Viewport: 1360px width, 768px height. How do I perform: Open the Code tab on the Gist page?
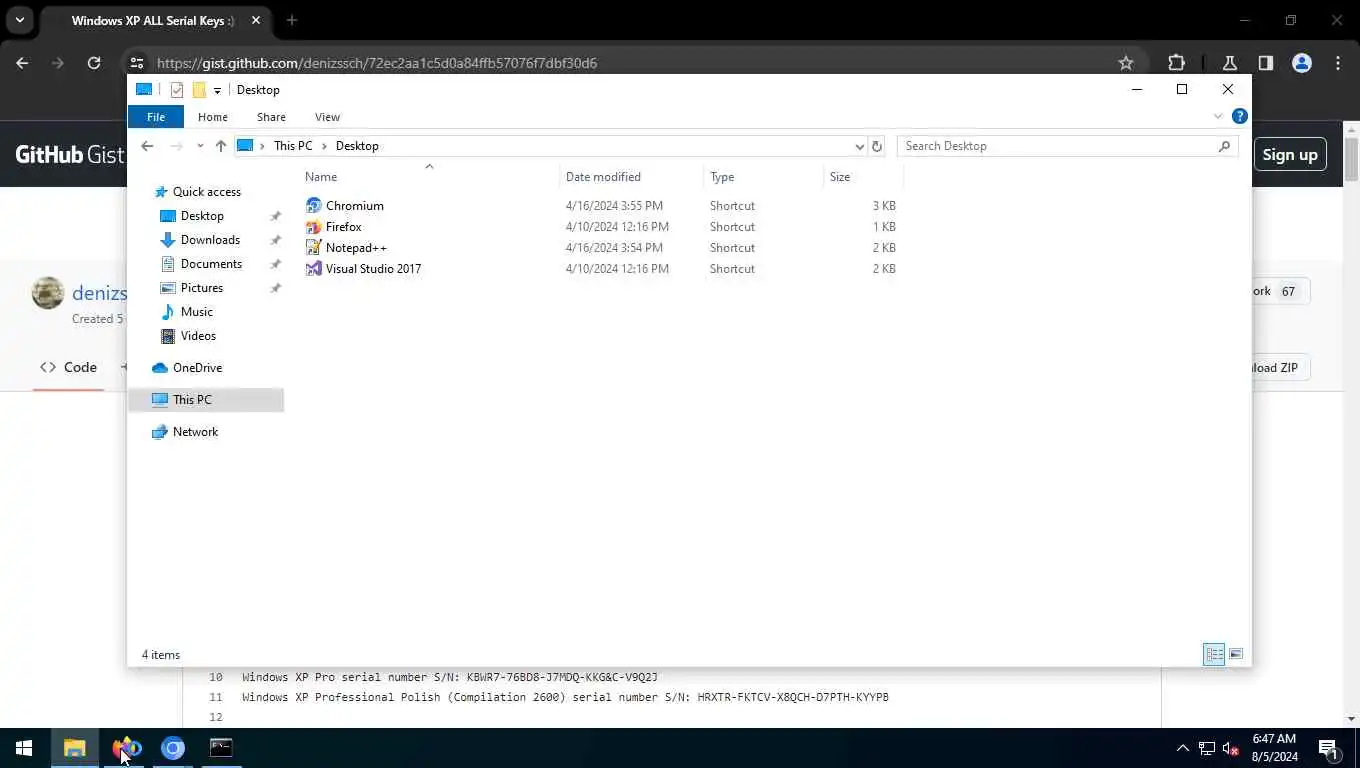click(68, 367)
